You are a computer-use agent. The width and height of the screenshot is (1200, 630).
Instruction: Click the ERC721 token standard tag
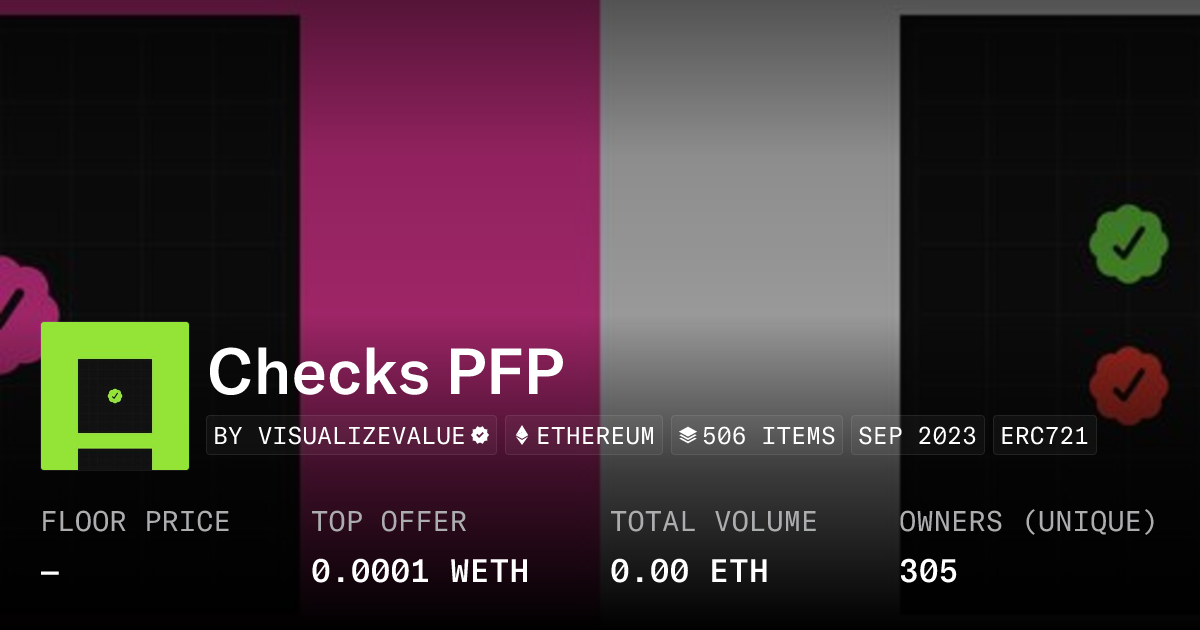tap(1044, 436)
